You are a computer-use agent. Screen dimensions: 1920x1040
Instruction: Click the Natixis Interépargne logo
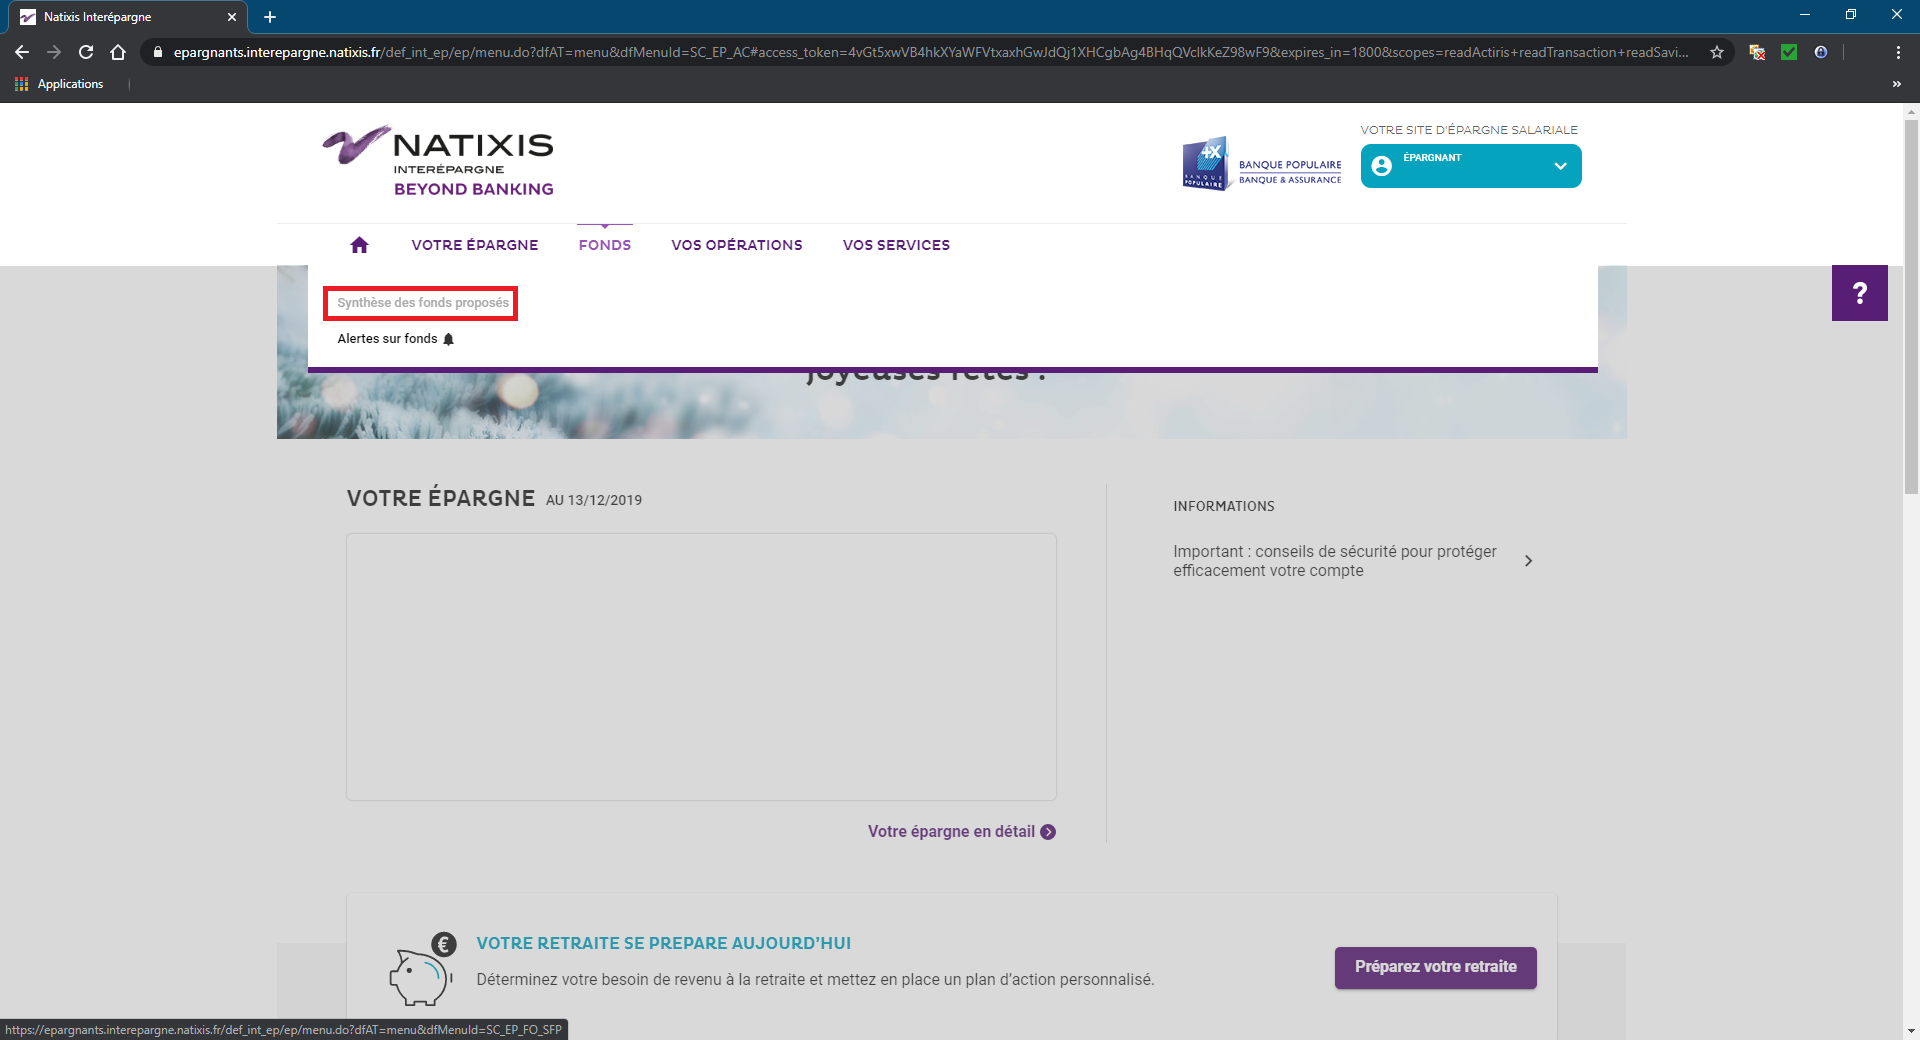pos(438,161)
